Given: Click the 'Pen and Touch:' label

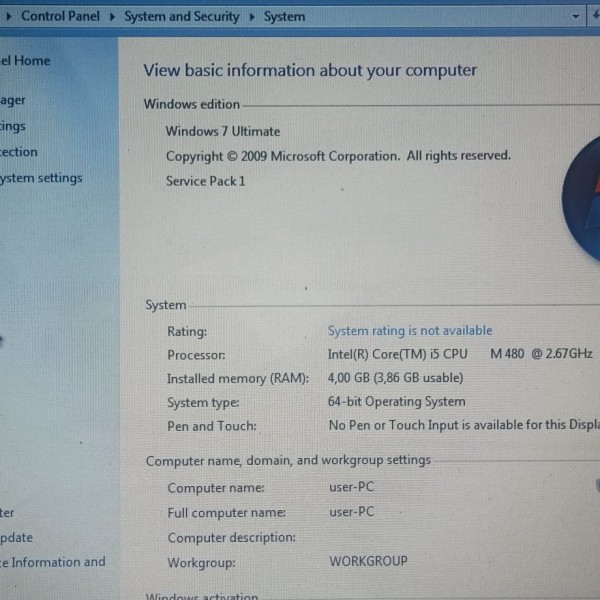Looking at the screenshot, I should (x=212, y=426).
